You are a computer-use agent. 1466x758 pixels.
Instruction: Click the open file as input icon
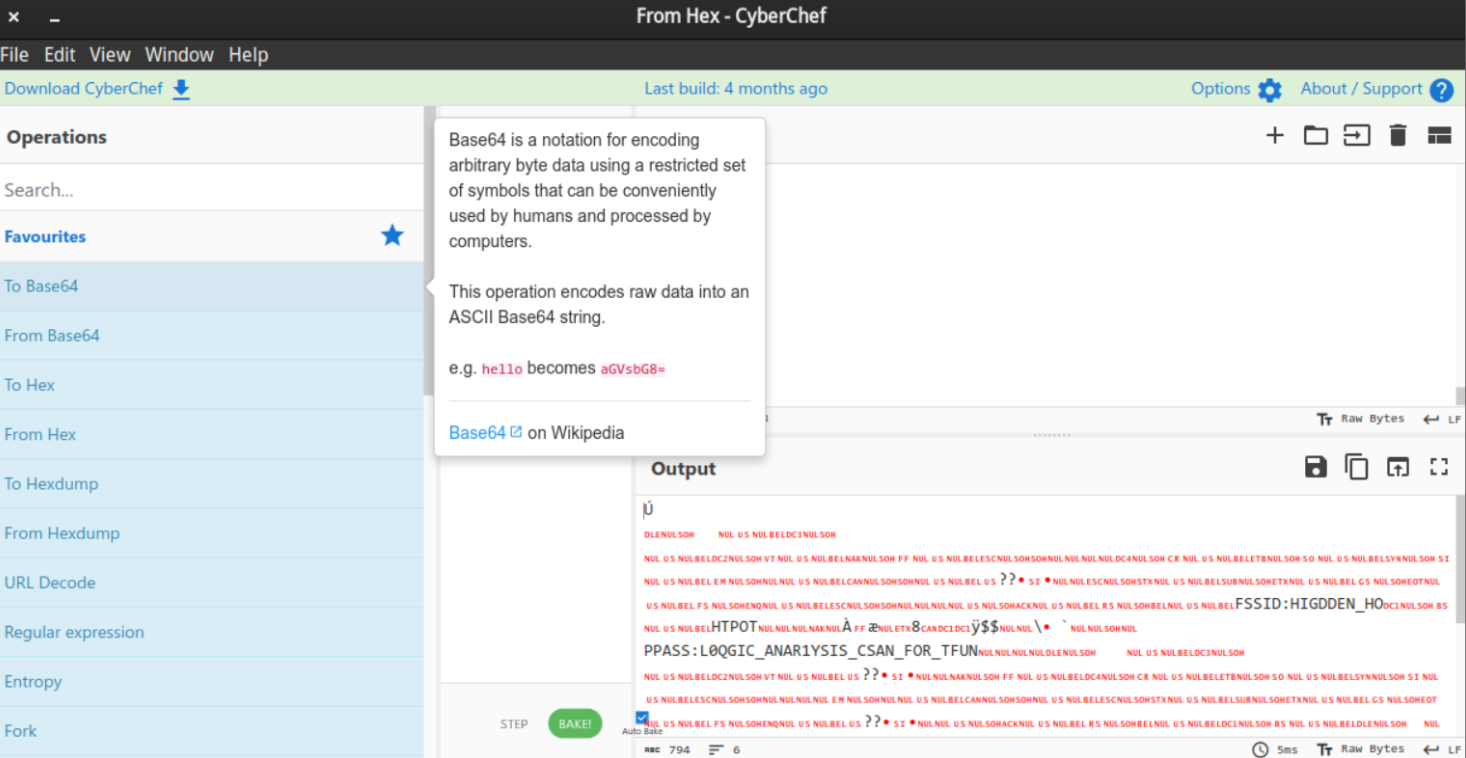(1356, 136)
